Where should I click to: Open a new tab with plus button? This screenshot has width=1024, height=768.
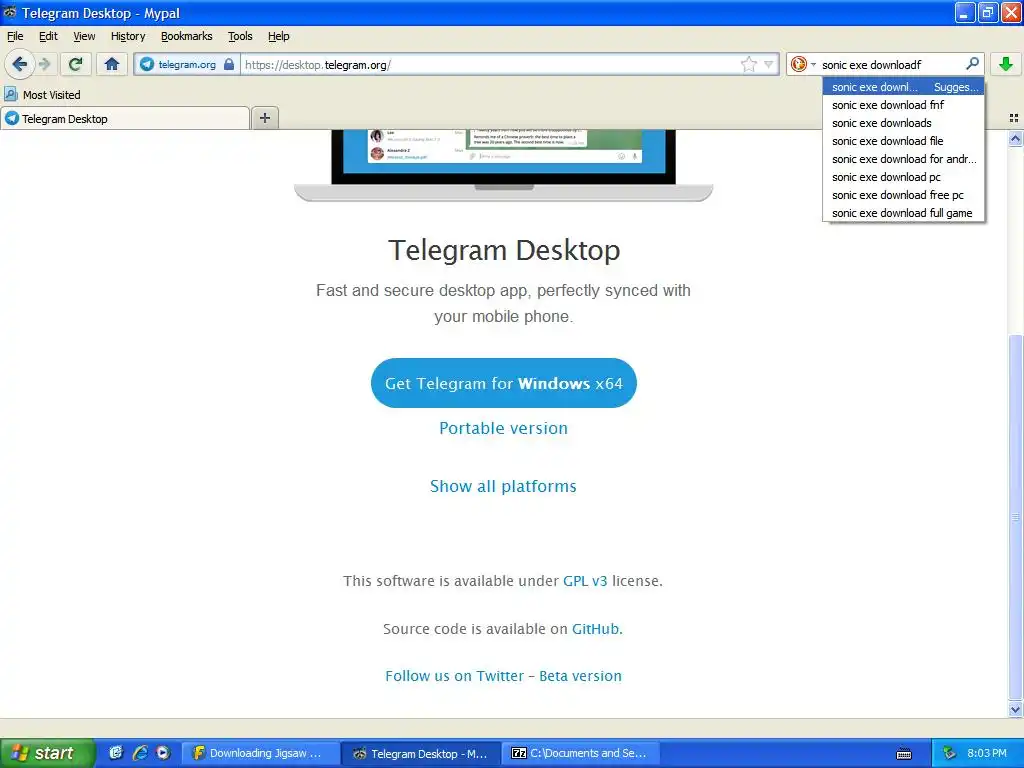[265, 118]
